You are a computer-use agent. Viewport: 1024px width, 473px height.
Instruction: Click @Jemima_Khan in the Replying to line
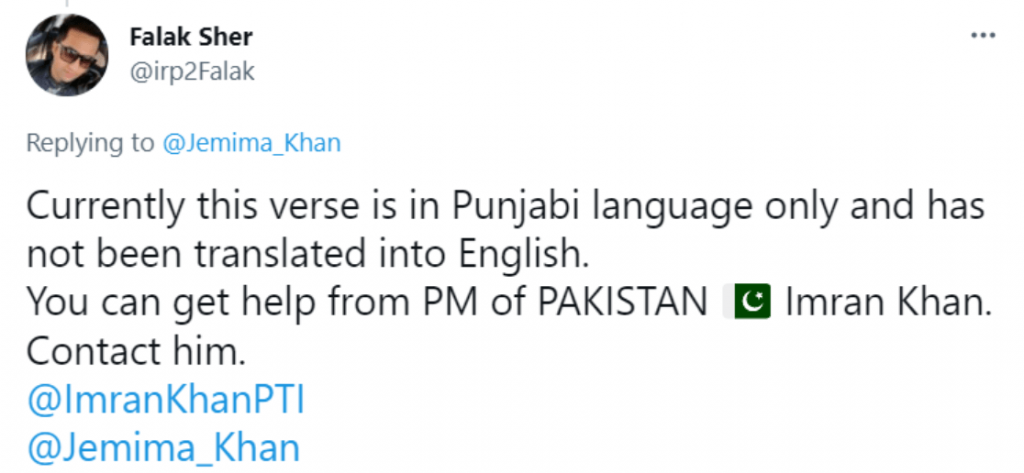point(251,143)
